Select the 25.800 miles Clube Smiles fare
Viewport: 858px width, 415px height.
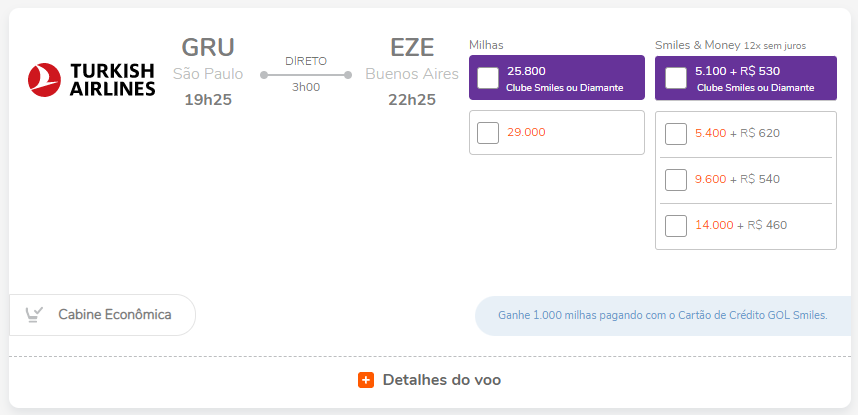tap(488, 78)
